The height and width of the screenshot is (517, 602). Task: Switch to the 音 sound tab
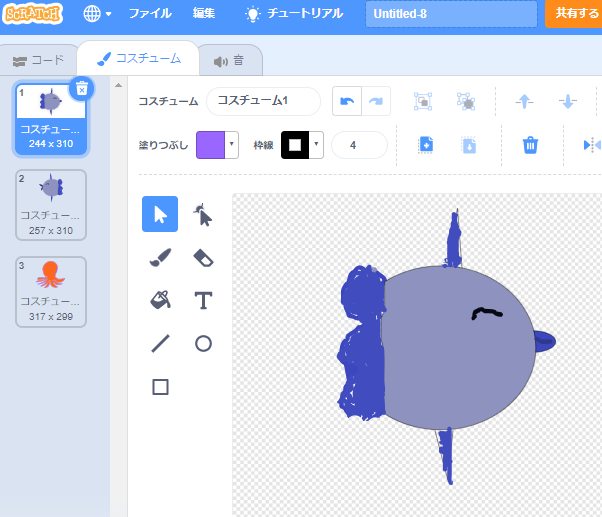(x=230, y=61)
